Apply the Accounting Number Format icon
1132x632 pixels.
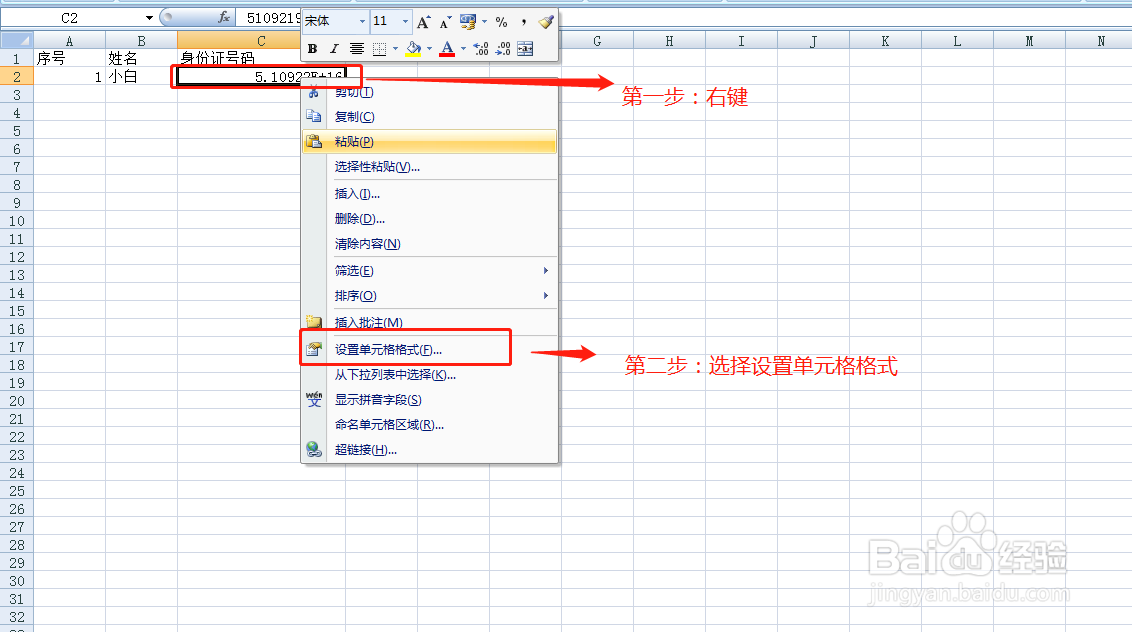pyautogui.click(x=469, y=22)
